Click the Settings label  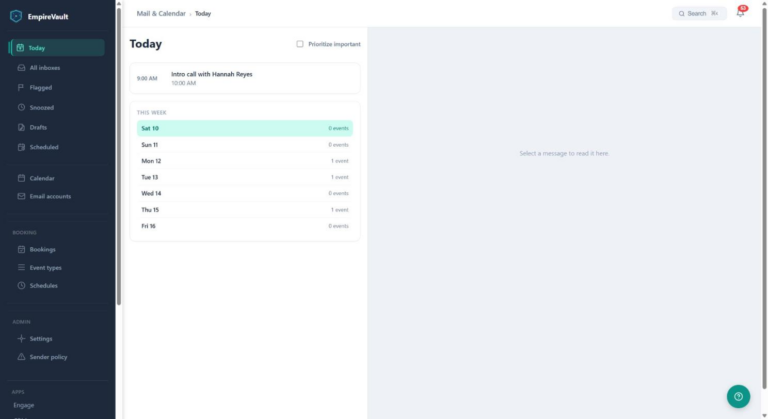point(41,339)
